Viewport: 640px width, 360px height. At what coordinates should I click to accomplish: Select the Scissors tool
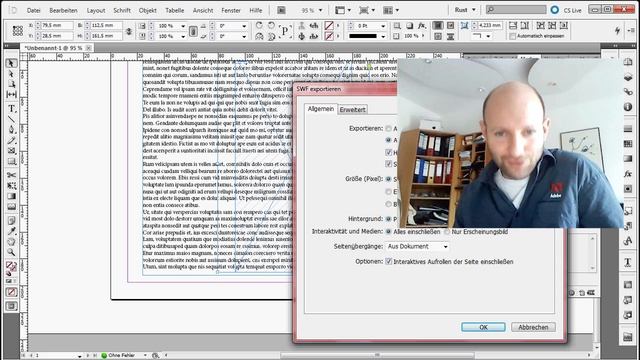tap(11, 175)
